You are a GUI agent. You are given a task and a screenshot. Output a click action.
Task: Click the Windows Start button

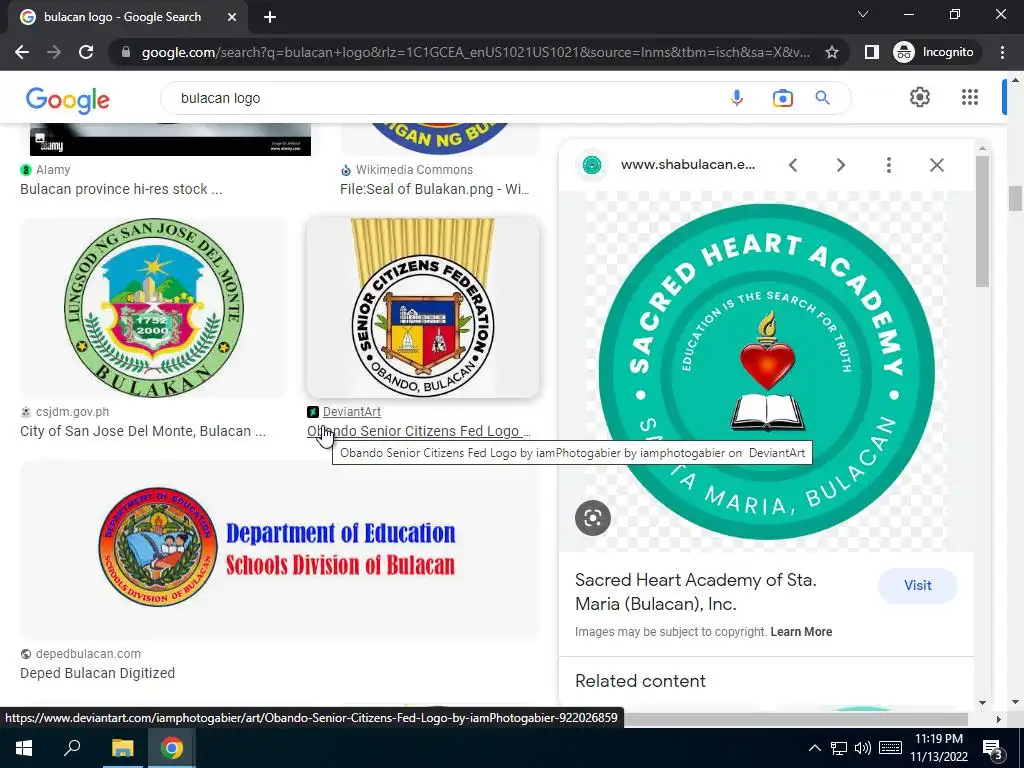[x=24, y=748]
